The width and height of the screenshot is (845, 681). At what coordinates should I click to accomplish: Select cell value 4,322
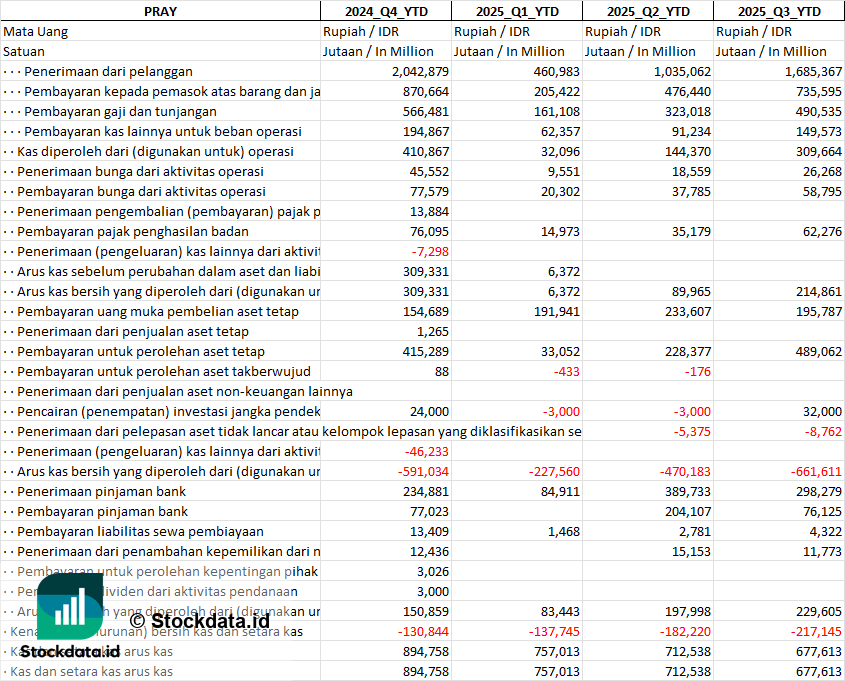coord(826,531)
